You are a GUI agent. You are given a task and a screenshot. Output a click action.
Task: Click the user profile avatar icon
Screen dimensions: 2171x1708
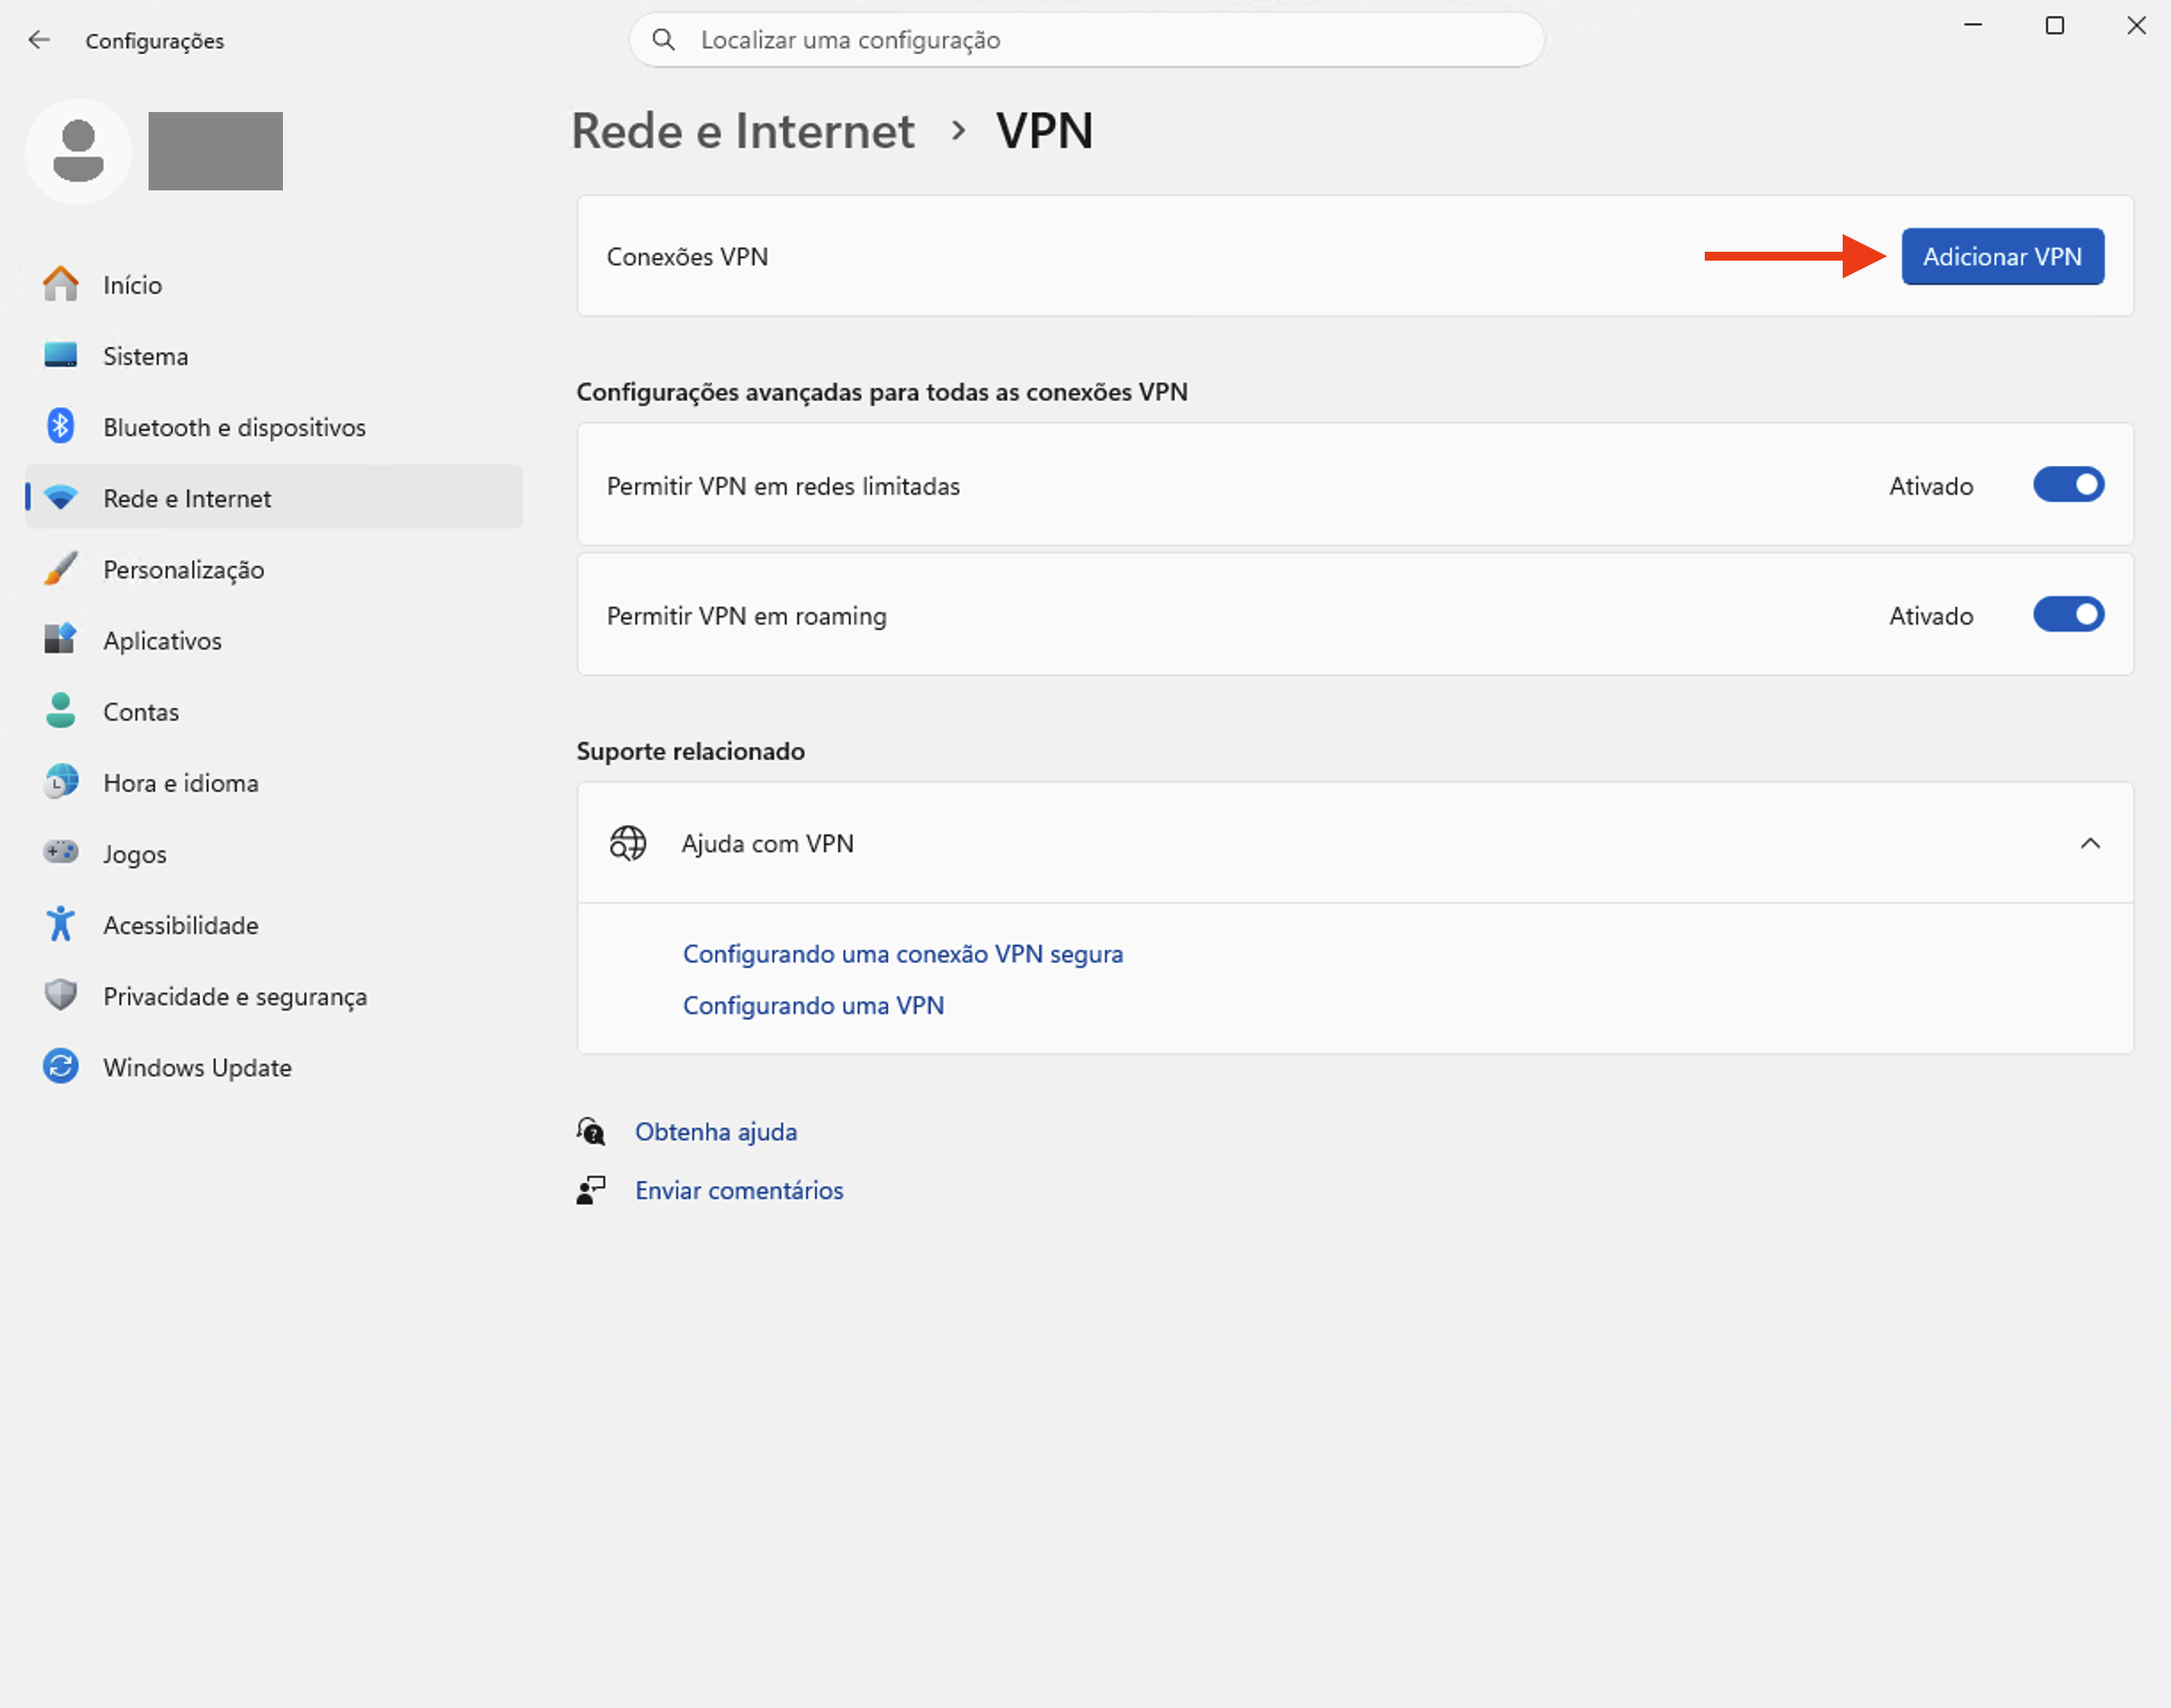click(78, 151)
